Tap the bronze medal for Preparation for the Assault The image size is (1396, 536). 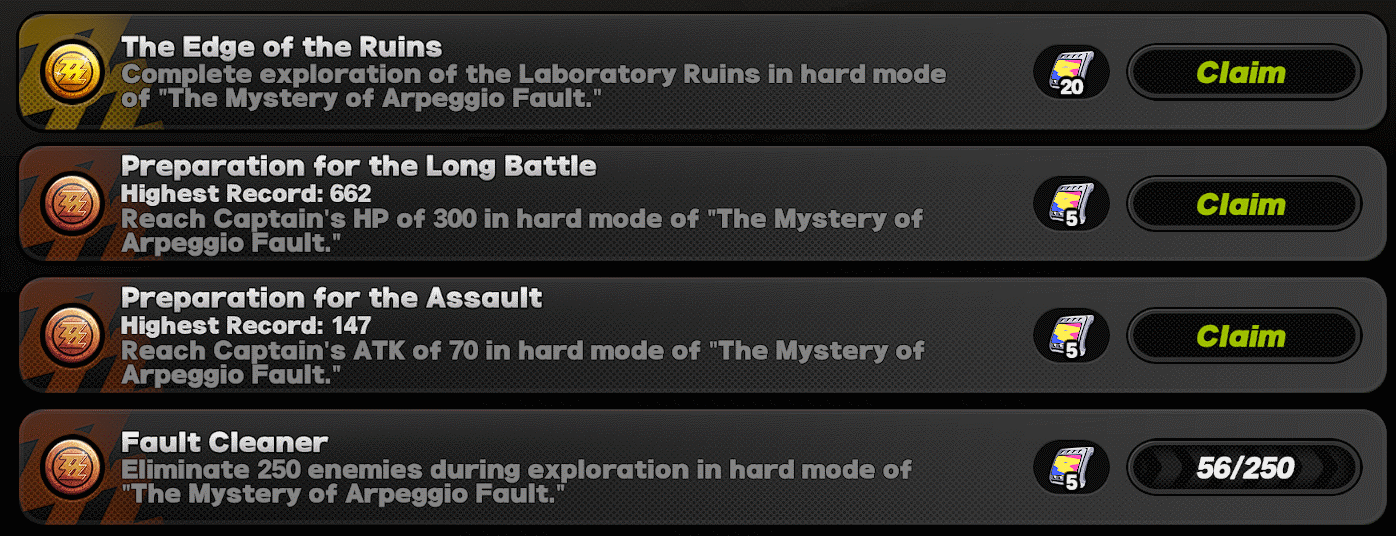click(x=72, y=336)
